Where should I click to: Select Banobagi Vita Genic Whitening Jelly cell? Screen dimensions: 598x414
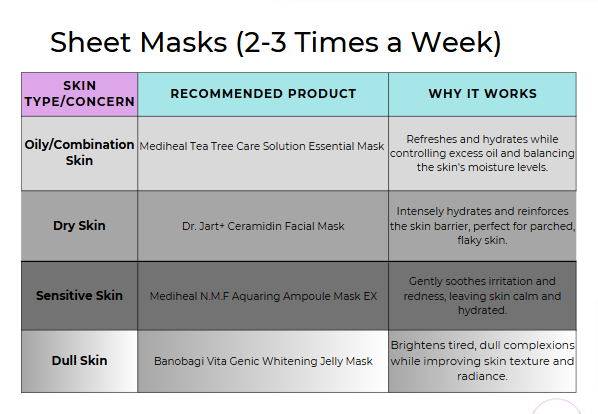(263, 361)
